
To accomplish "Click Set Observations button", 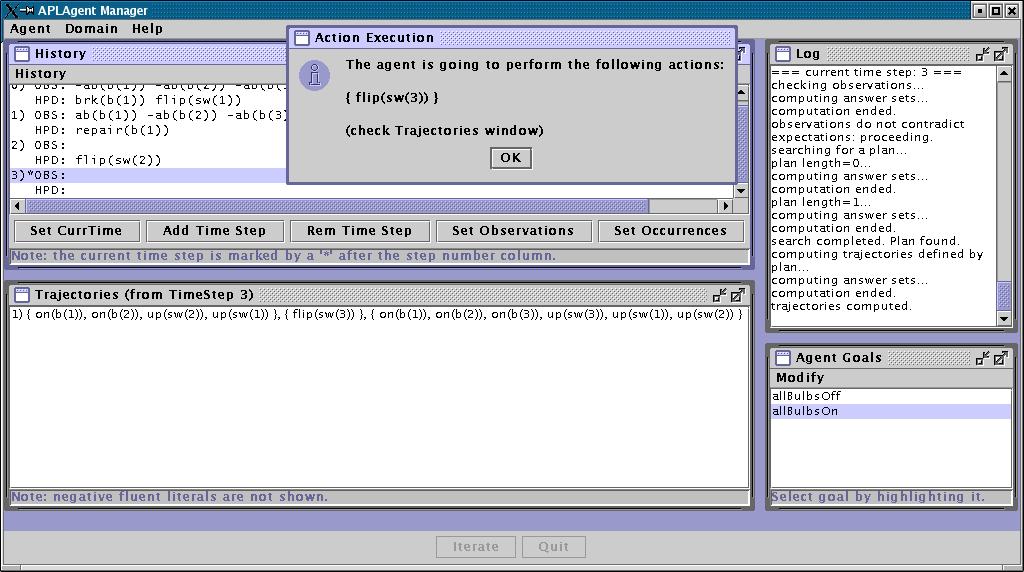I will 513,230.
